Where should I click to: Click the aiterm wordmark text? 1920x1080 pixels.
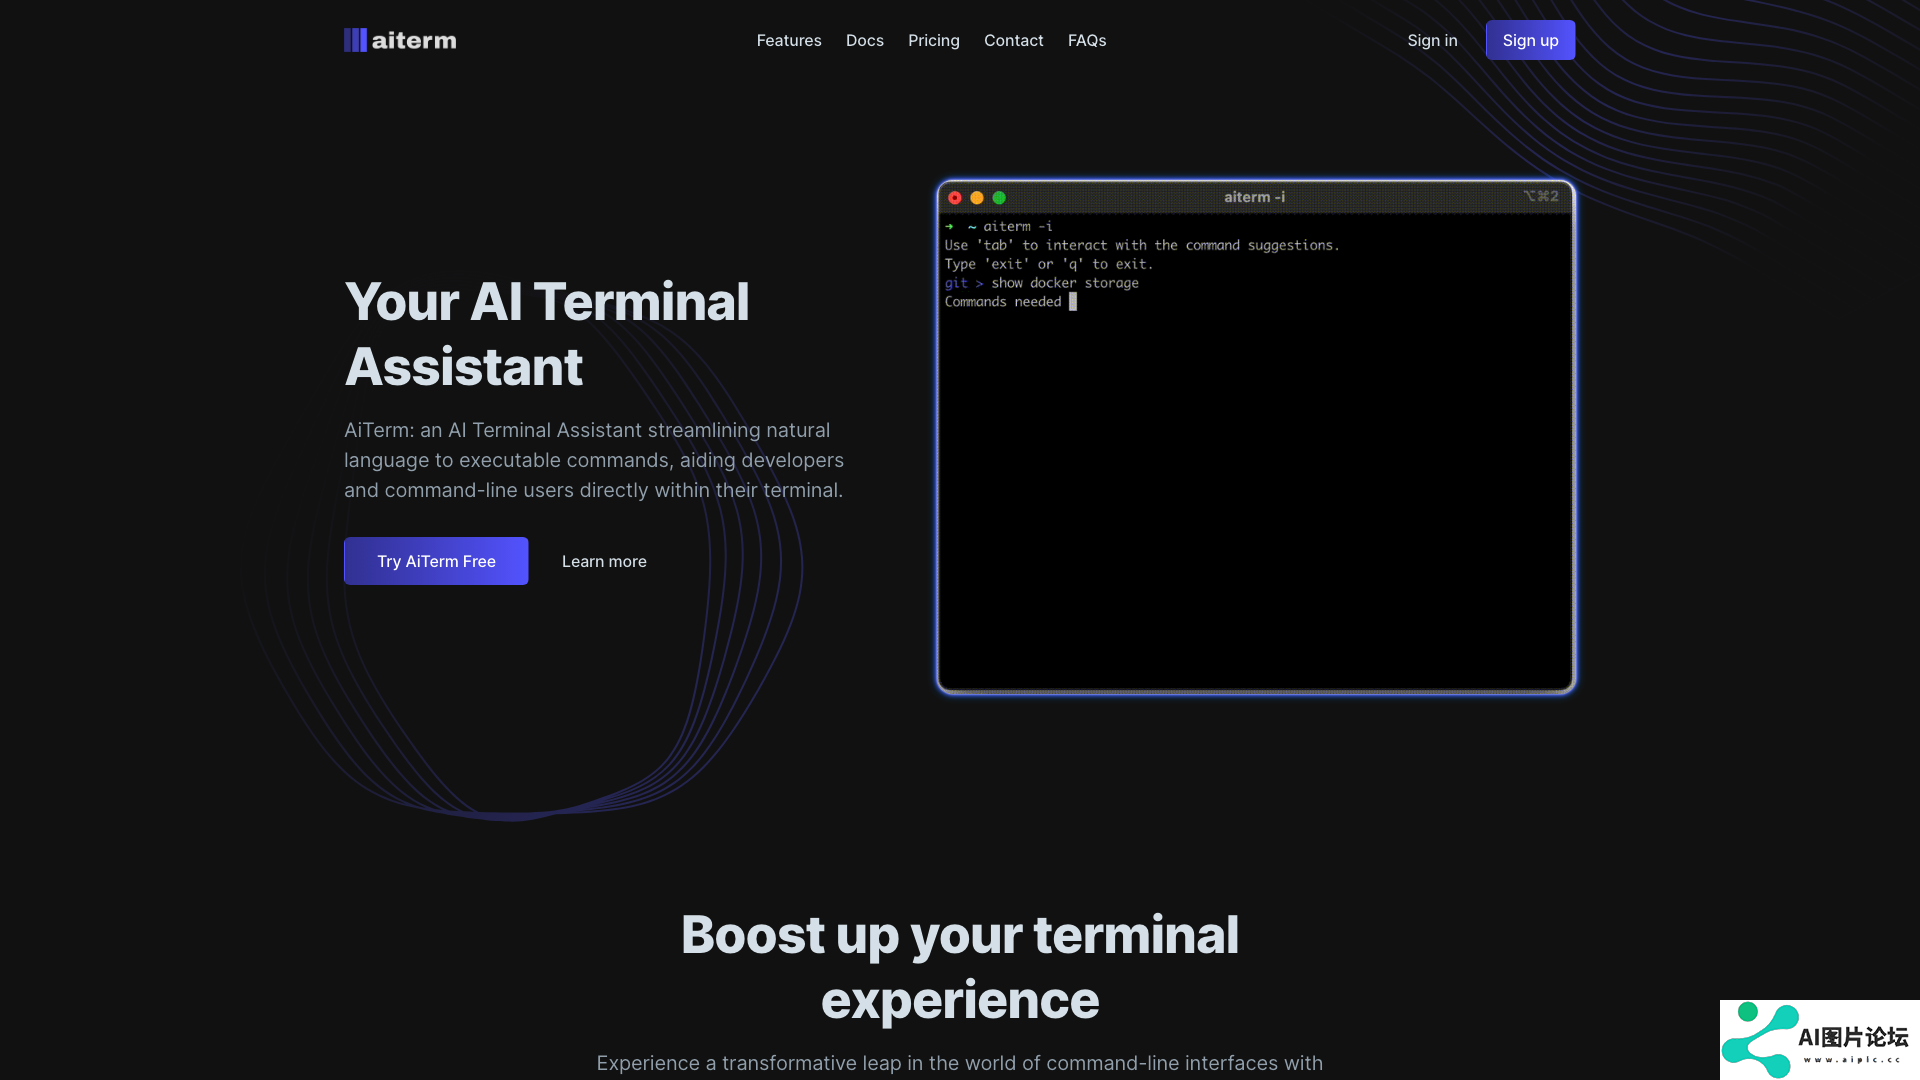414,41
